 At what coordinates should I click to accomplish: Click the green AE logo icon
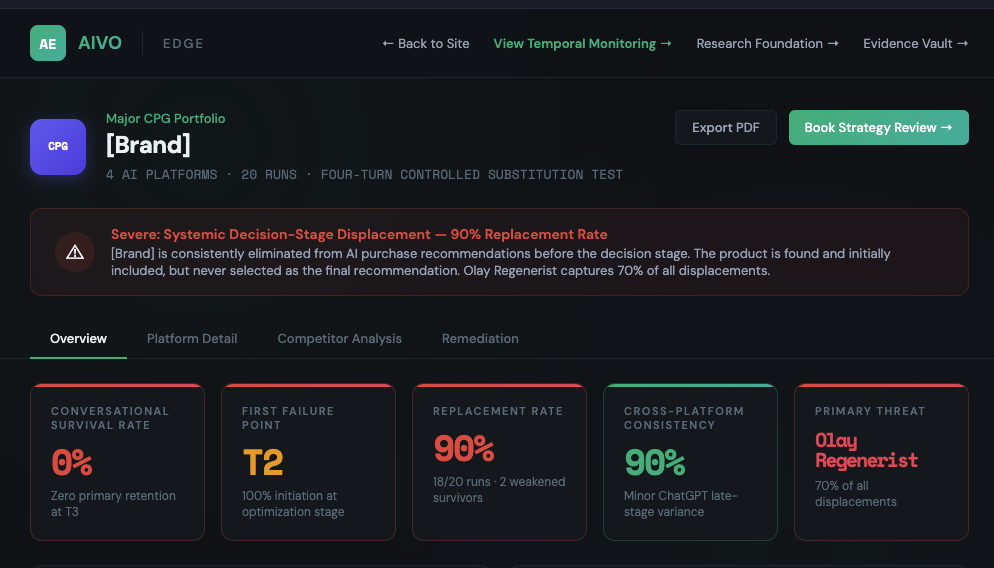[x=48, y=43]
